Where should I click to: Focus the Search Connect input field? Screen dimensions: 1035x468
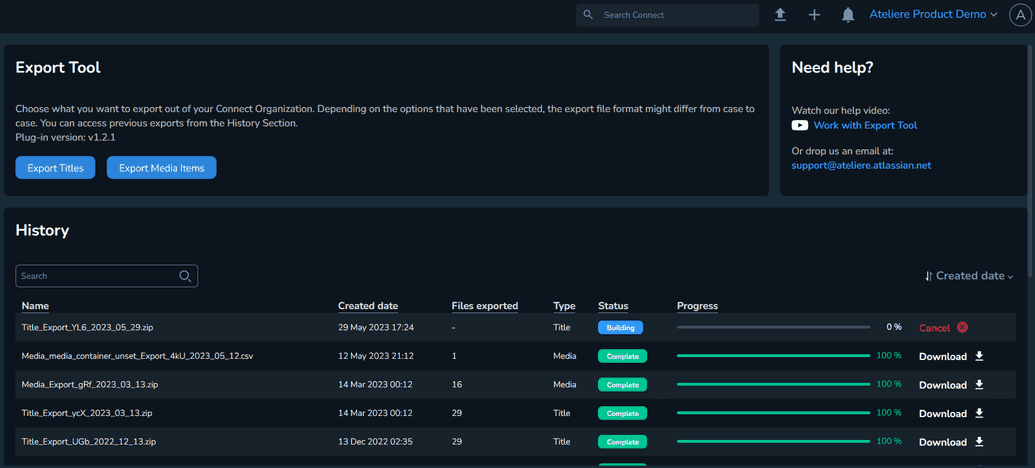click(x=667, y=15)
